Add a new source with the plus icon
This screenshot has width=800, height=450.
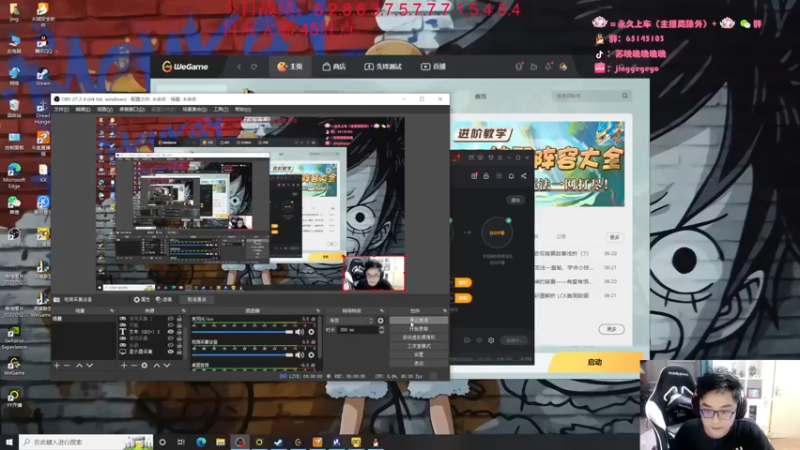click(x=123, y=365)
